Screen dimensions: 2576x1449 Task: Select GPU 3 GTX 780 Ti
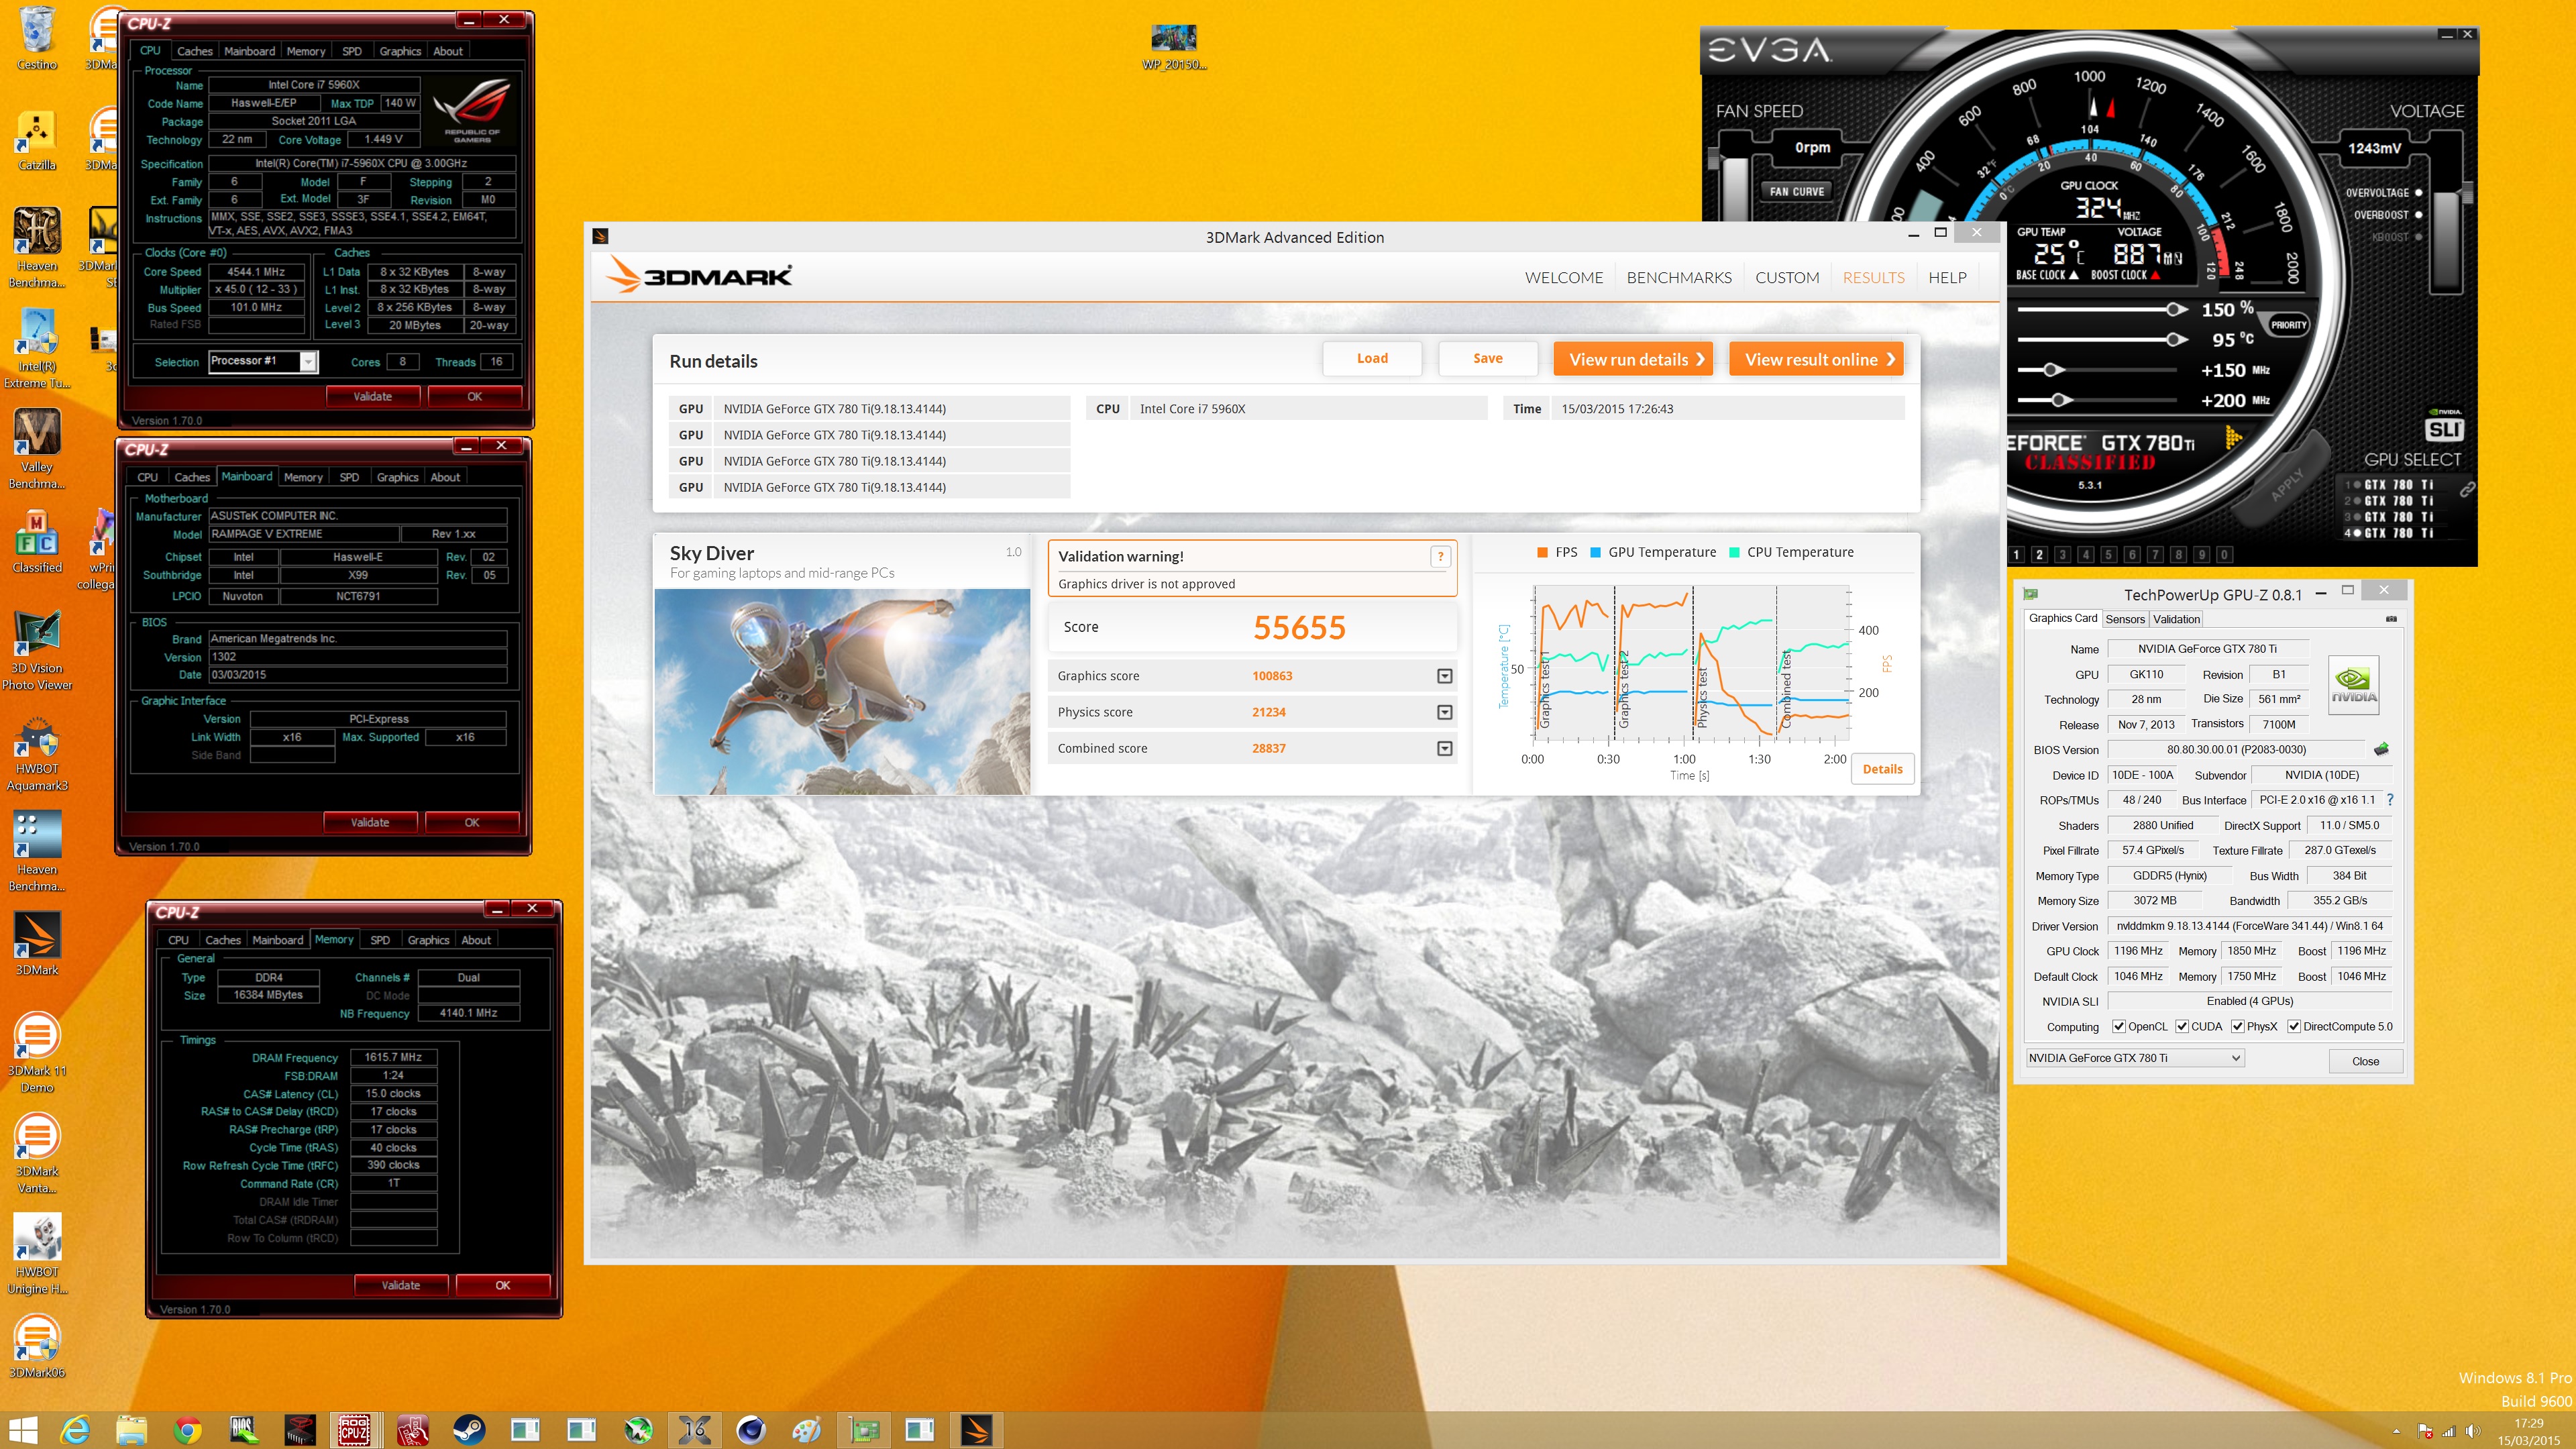click(x=2390, y=517)
